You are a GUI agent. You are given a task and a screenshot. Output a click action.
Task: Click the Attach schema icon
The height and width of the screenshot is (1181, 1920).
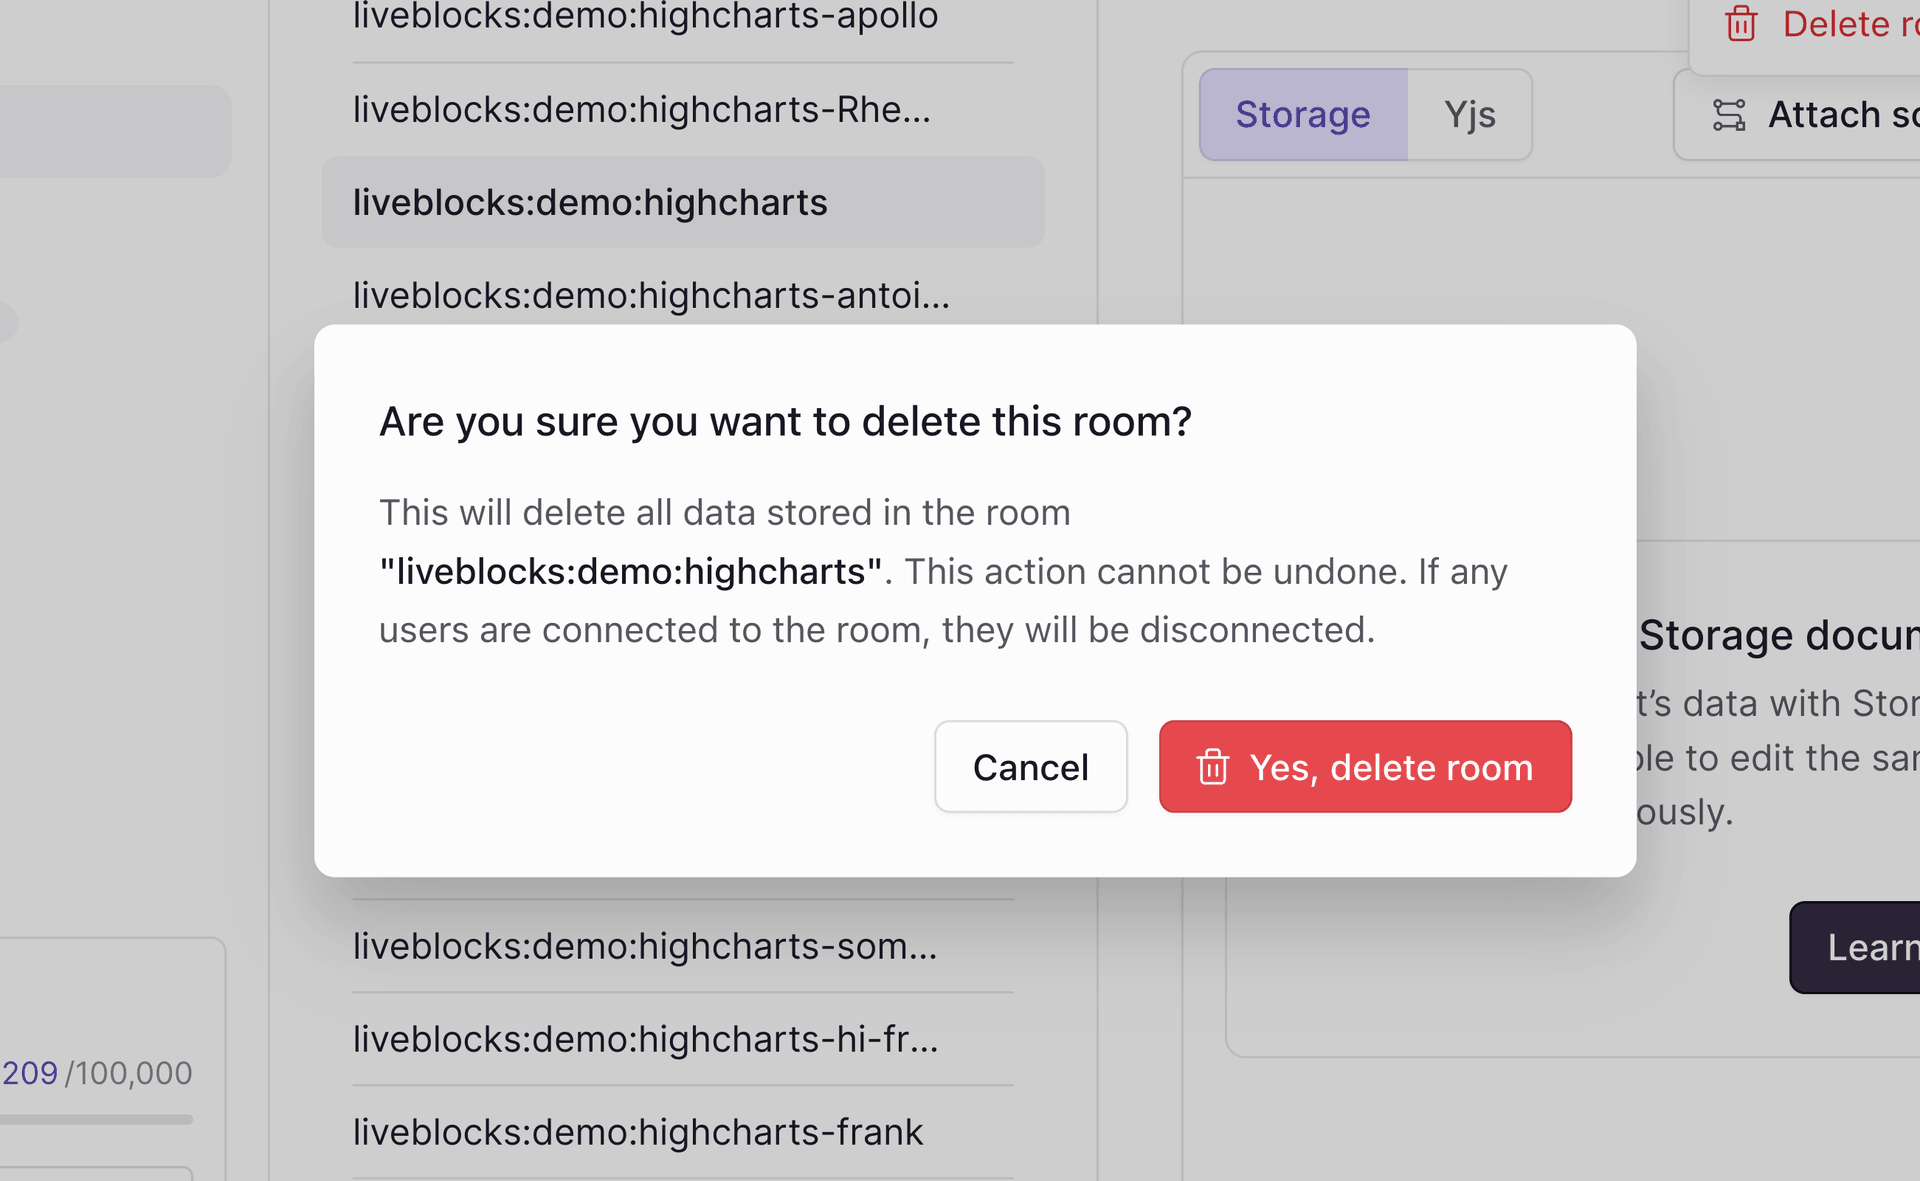1729,115
